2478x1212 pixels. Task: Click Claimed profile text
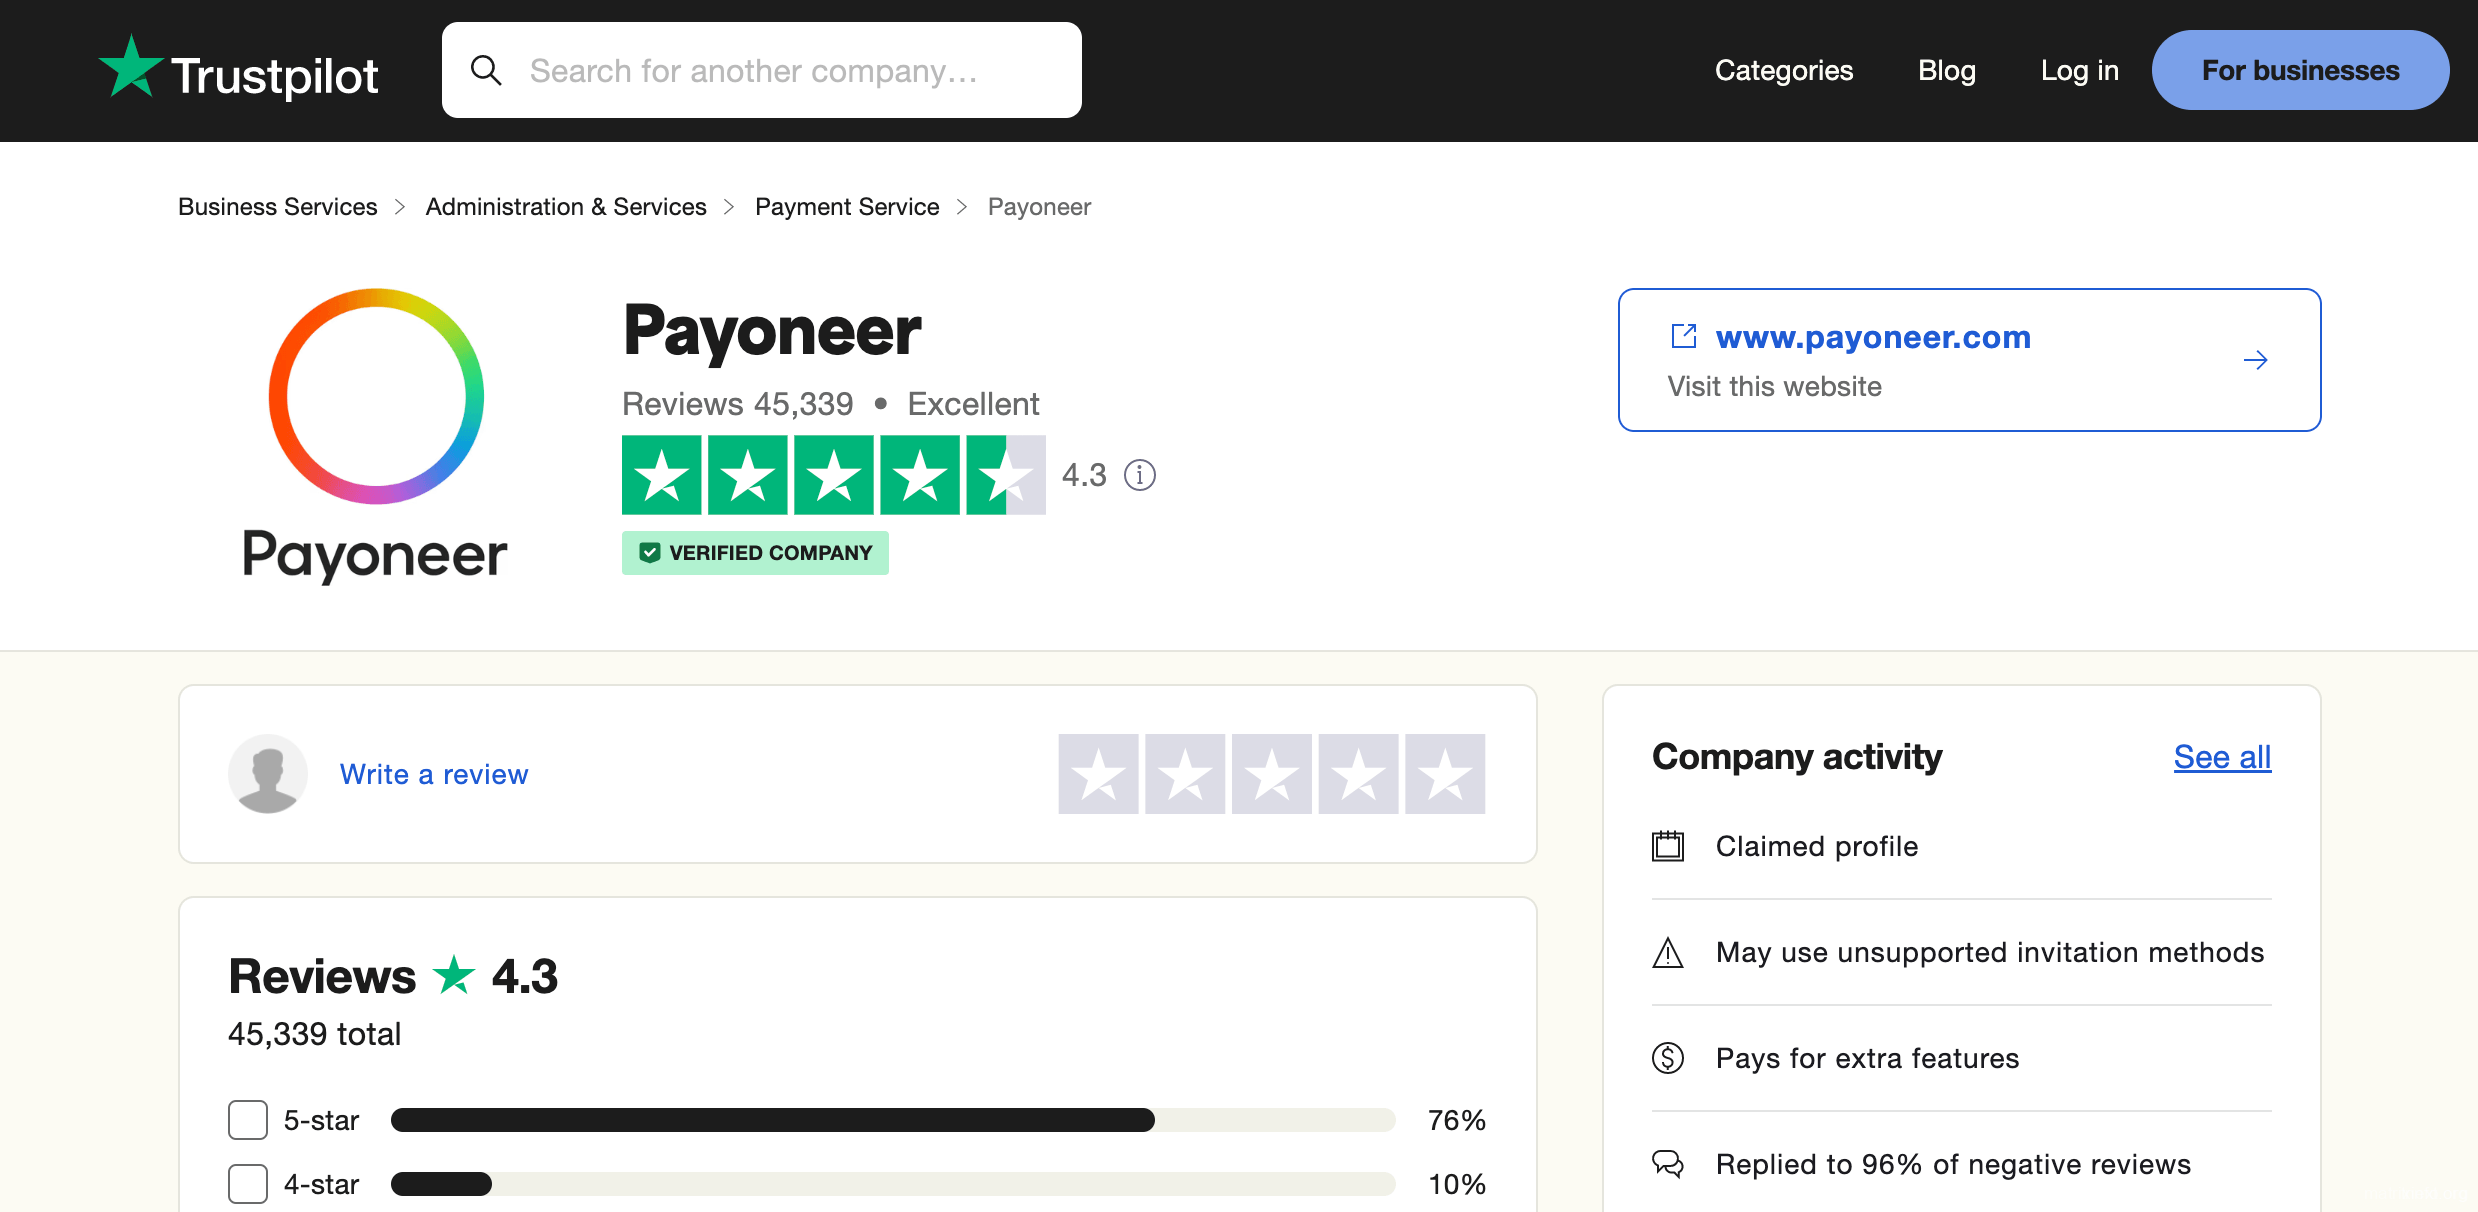[x=1817, y=846]
